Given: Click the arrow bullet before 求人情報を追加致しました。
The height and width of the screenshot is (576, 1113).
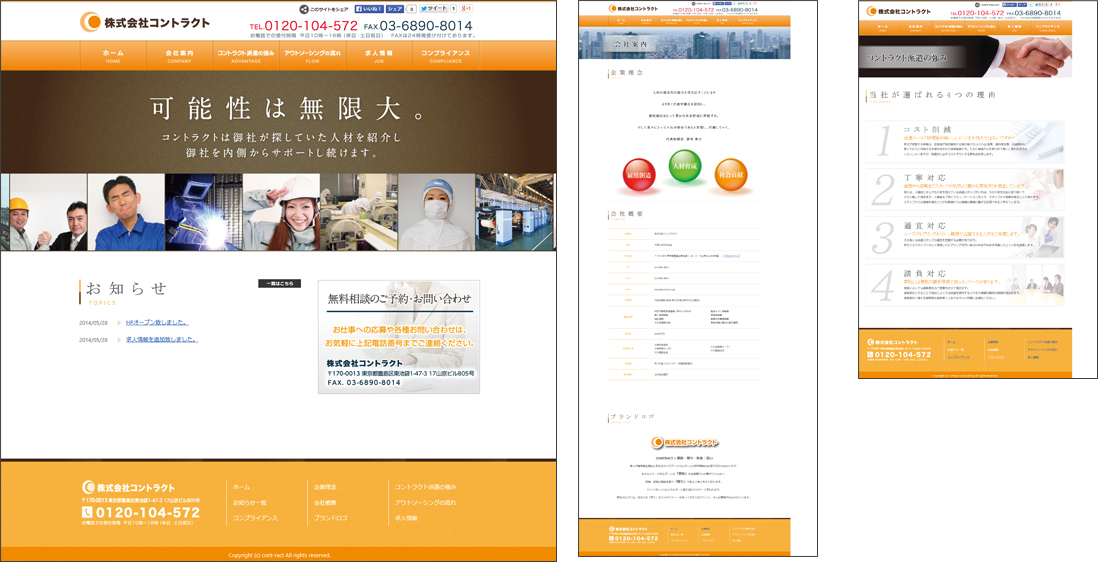Looking at the screenshot, I should 119,340.
